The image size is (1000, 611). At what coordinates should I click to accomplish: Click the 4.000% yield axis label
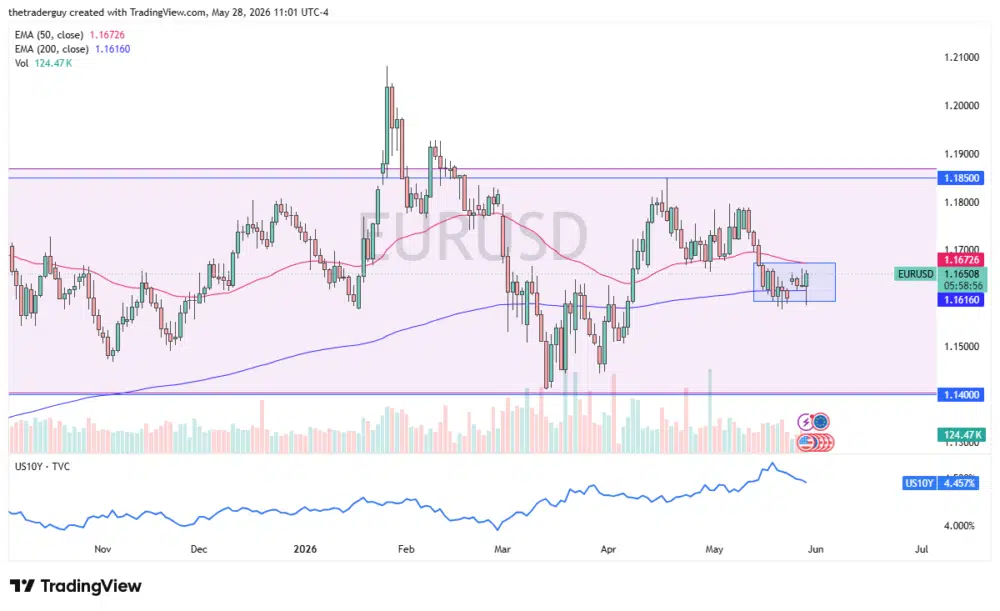[x=959, y=526]
